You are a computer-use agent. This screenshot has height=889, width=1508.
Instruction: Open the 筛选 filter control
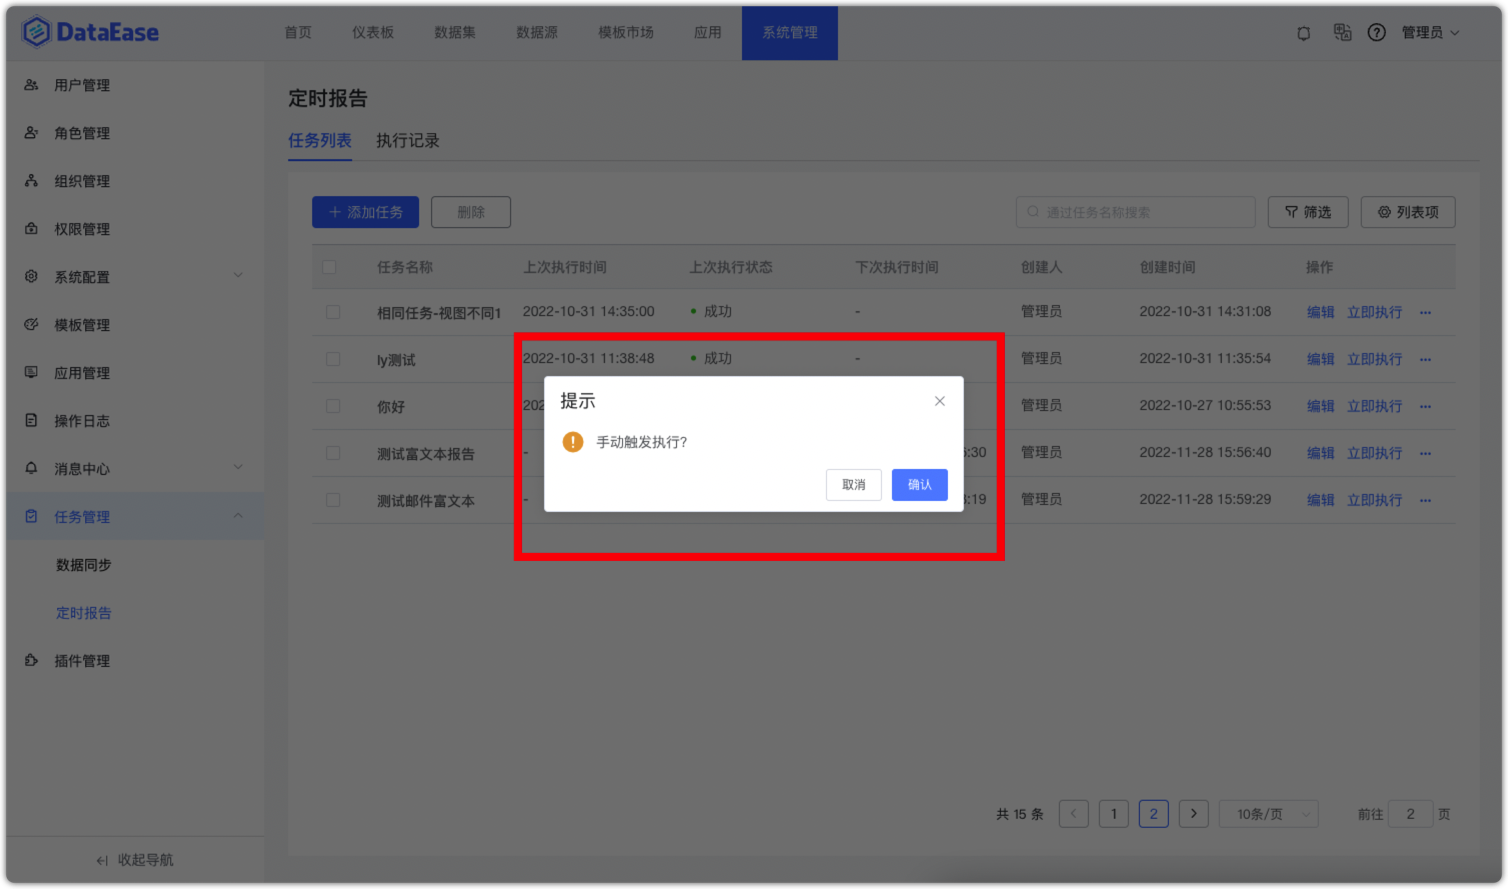pos(1307,211)
